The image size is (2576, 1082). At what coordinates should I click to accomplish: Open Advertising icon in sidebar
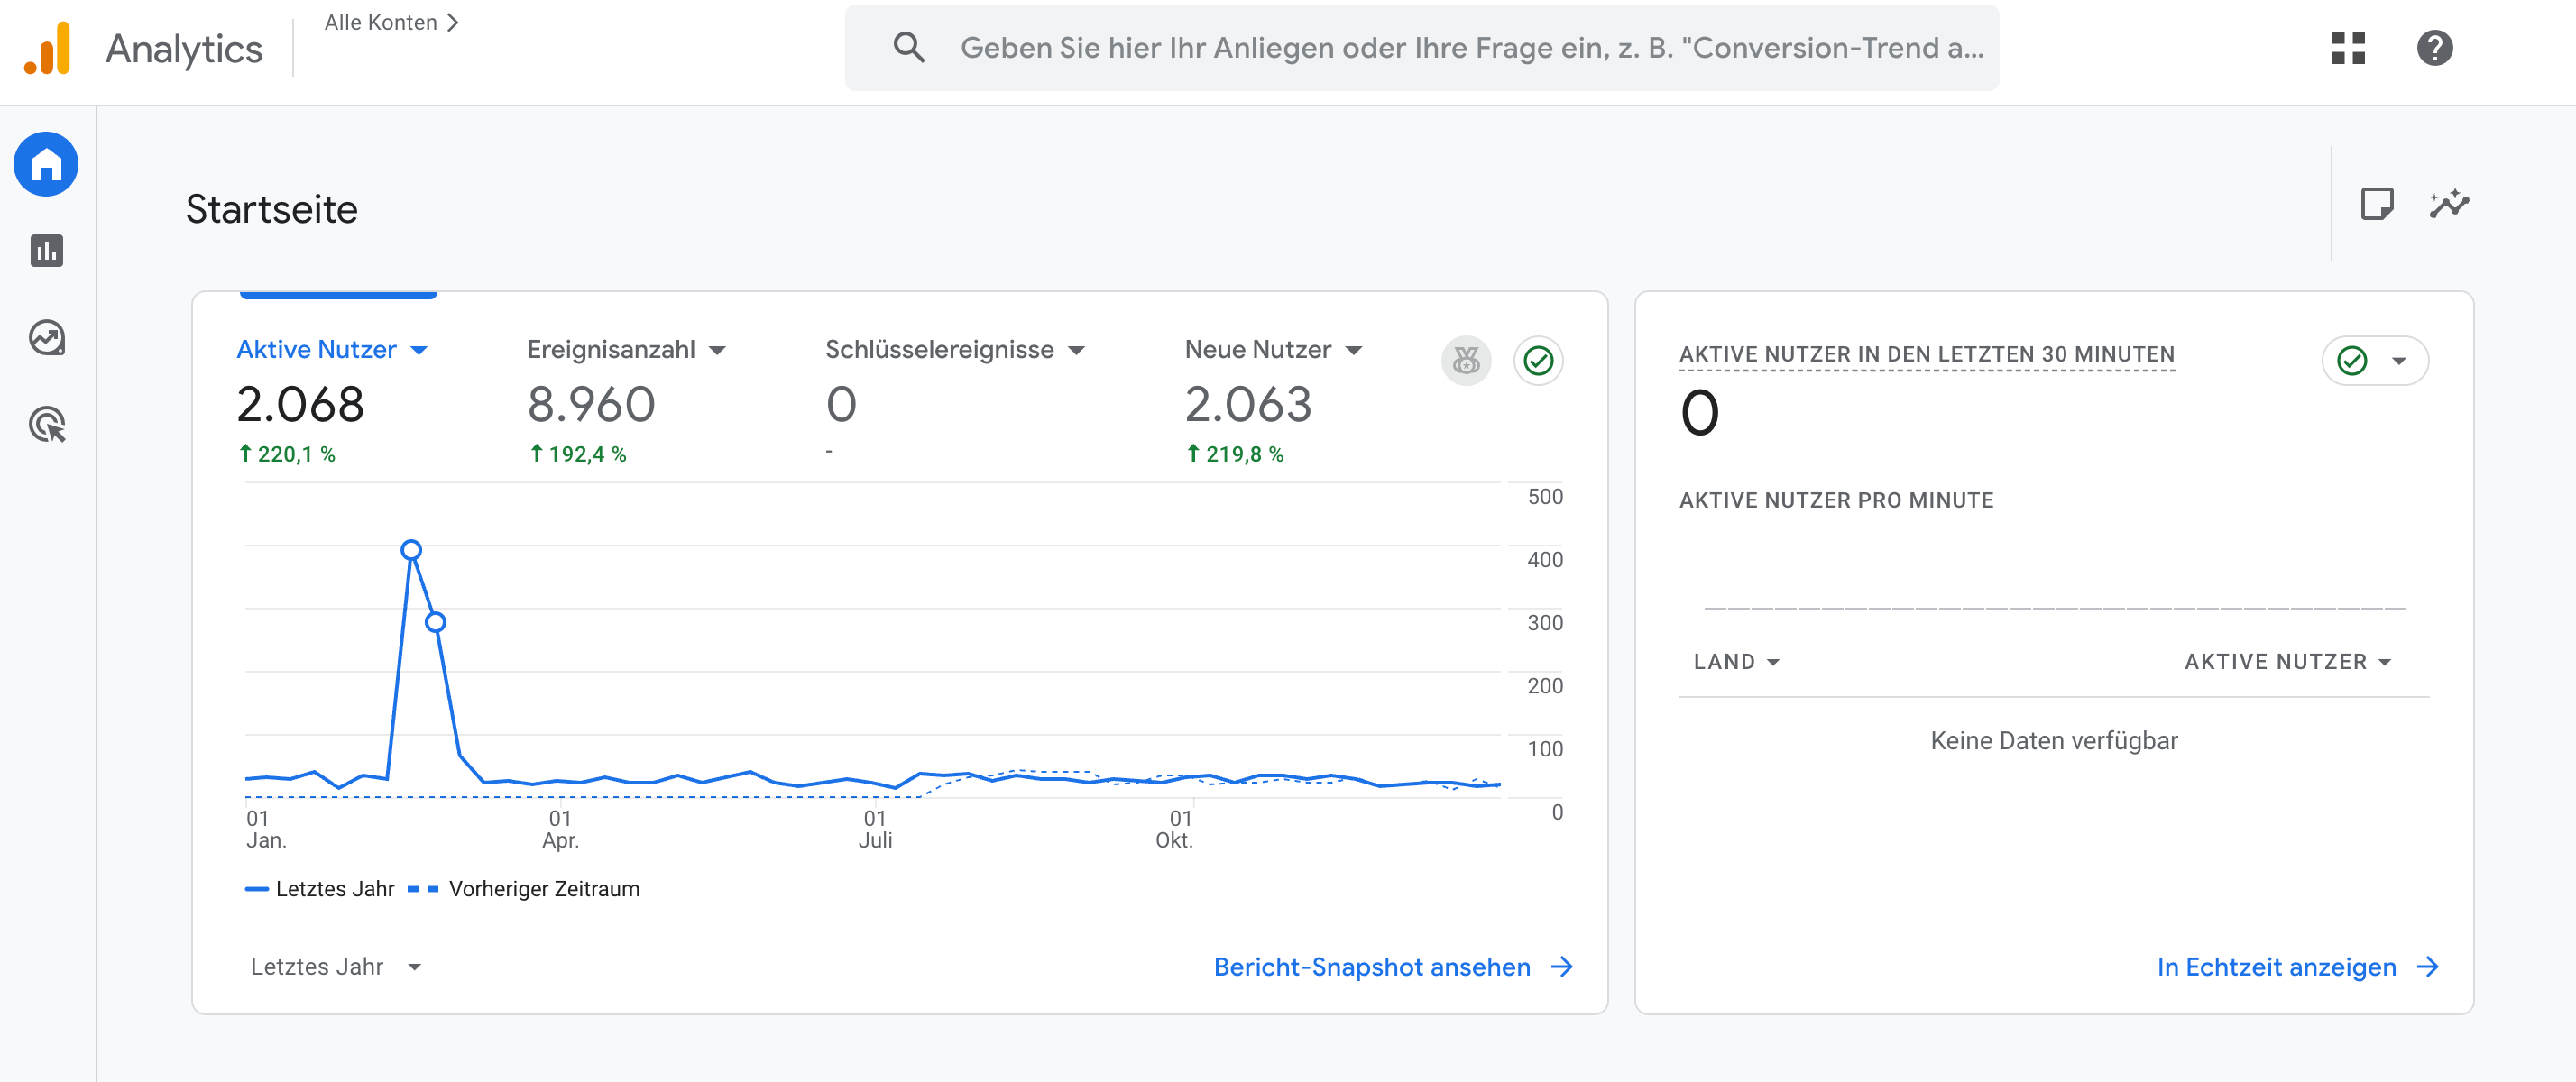pos(46,425)
